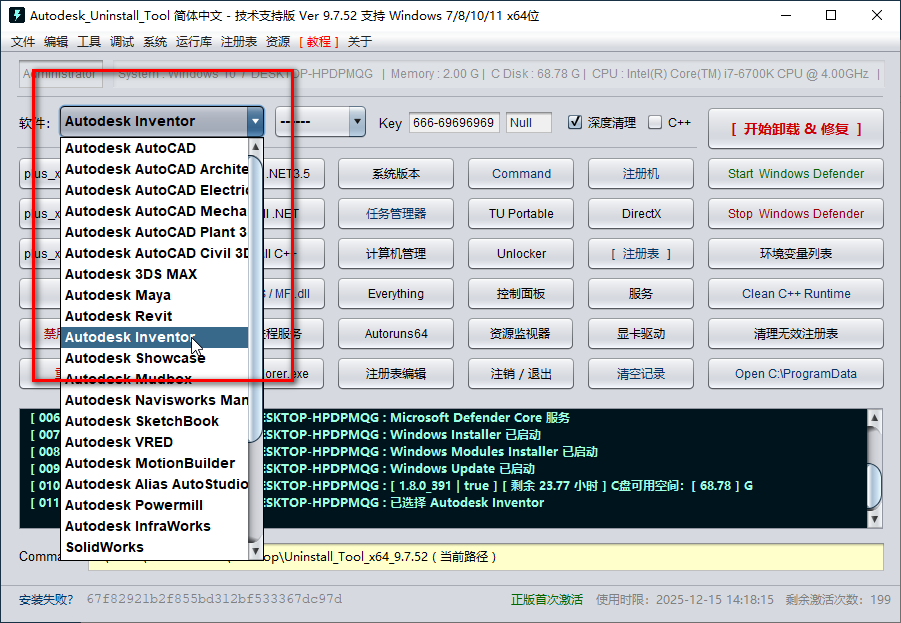The image size is (901, 623).
Task: Select Autodesk AutoCAD in the list
Action: coord(155,148)
